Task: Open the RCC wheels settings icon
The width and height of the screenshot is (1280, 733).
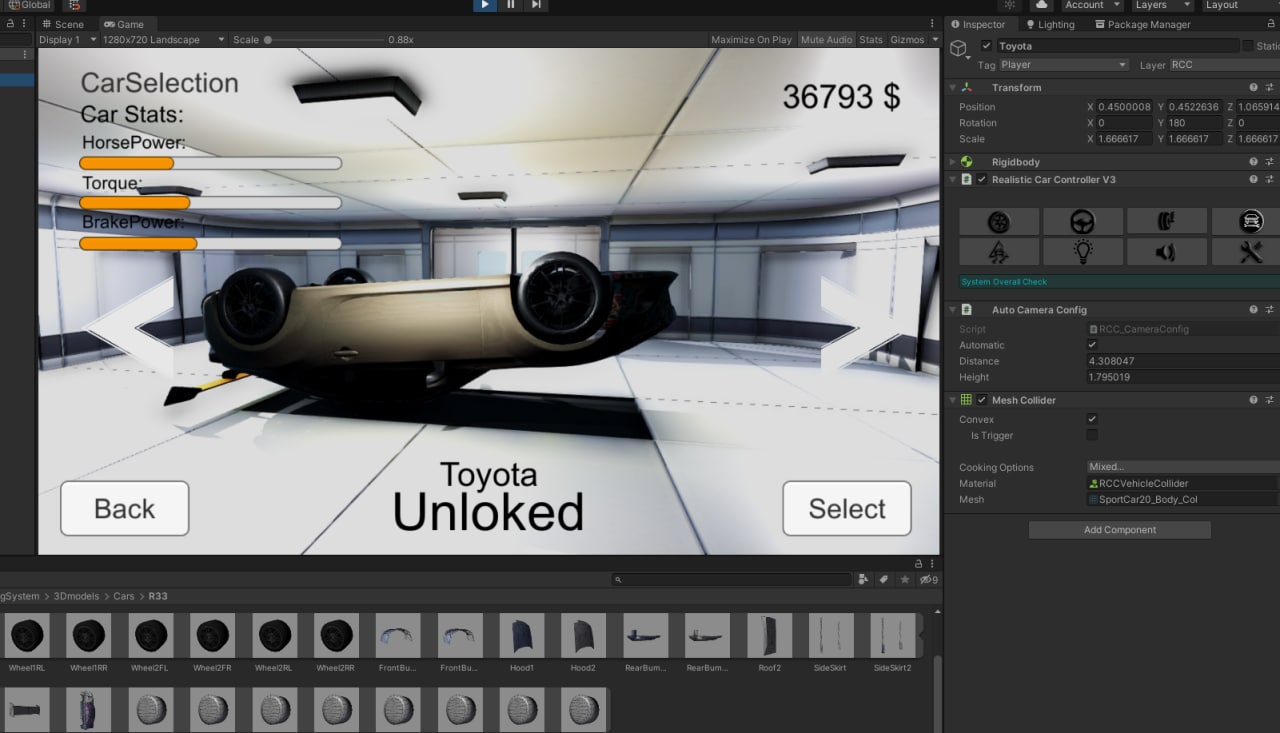Action: [998, 221]
